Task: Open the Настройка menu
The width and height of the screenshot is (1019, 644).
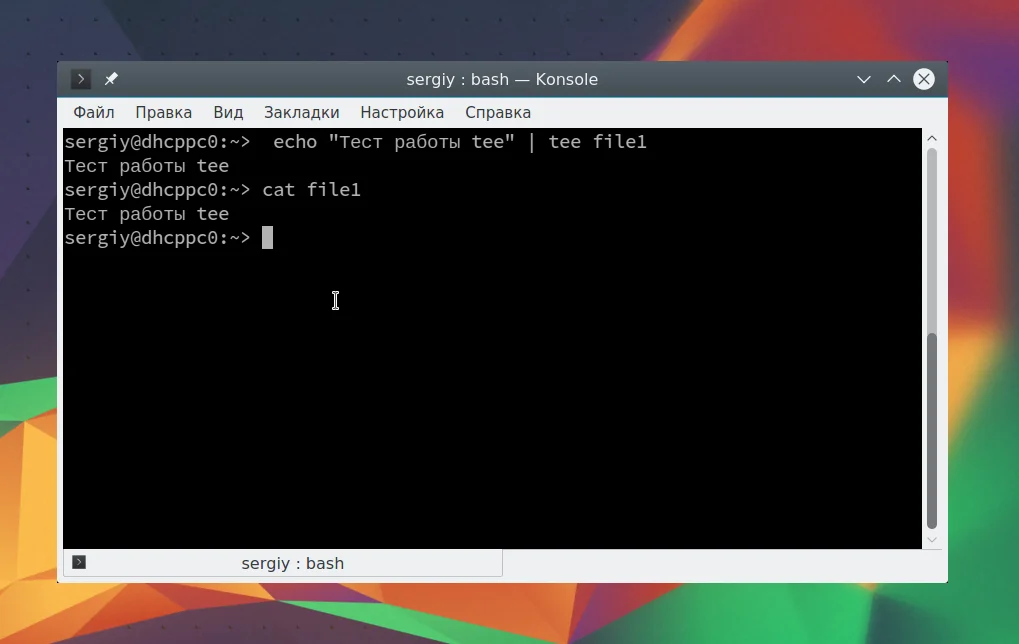Action: [402, 112]
